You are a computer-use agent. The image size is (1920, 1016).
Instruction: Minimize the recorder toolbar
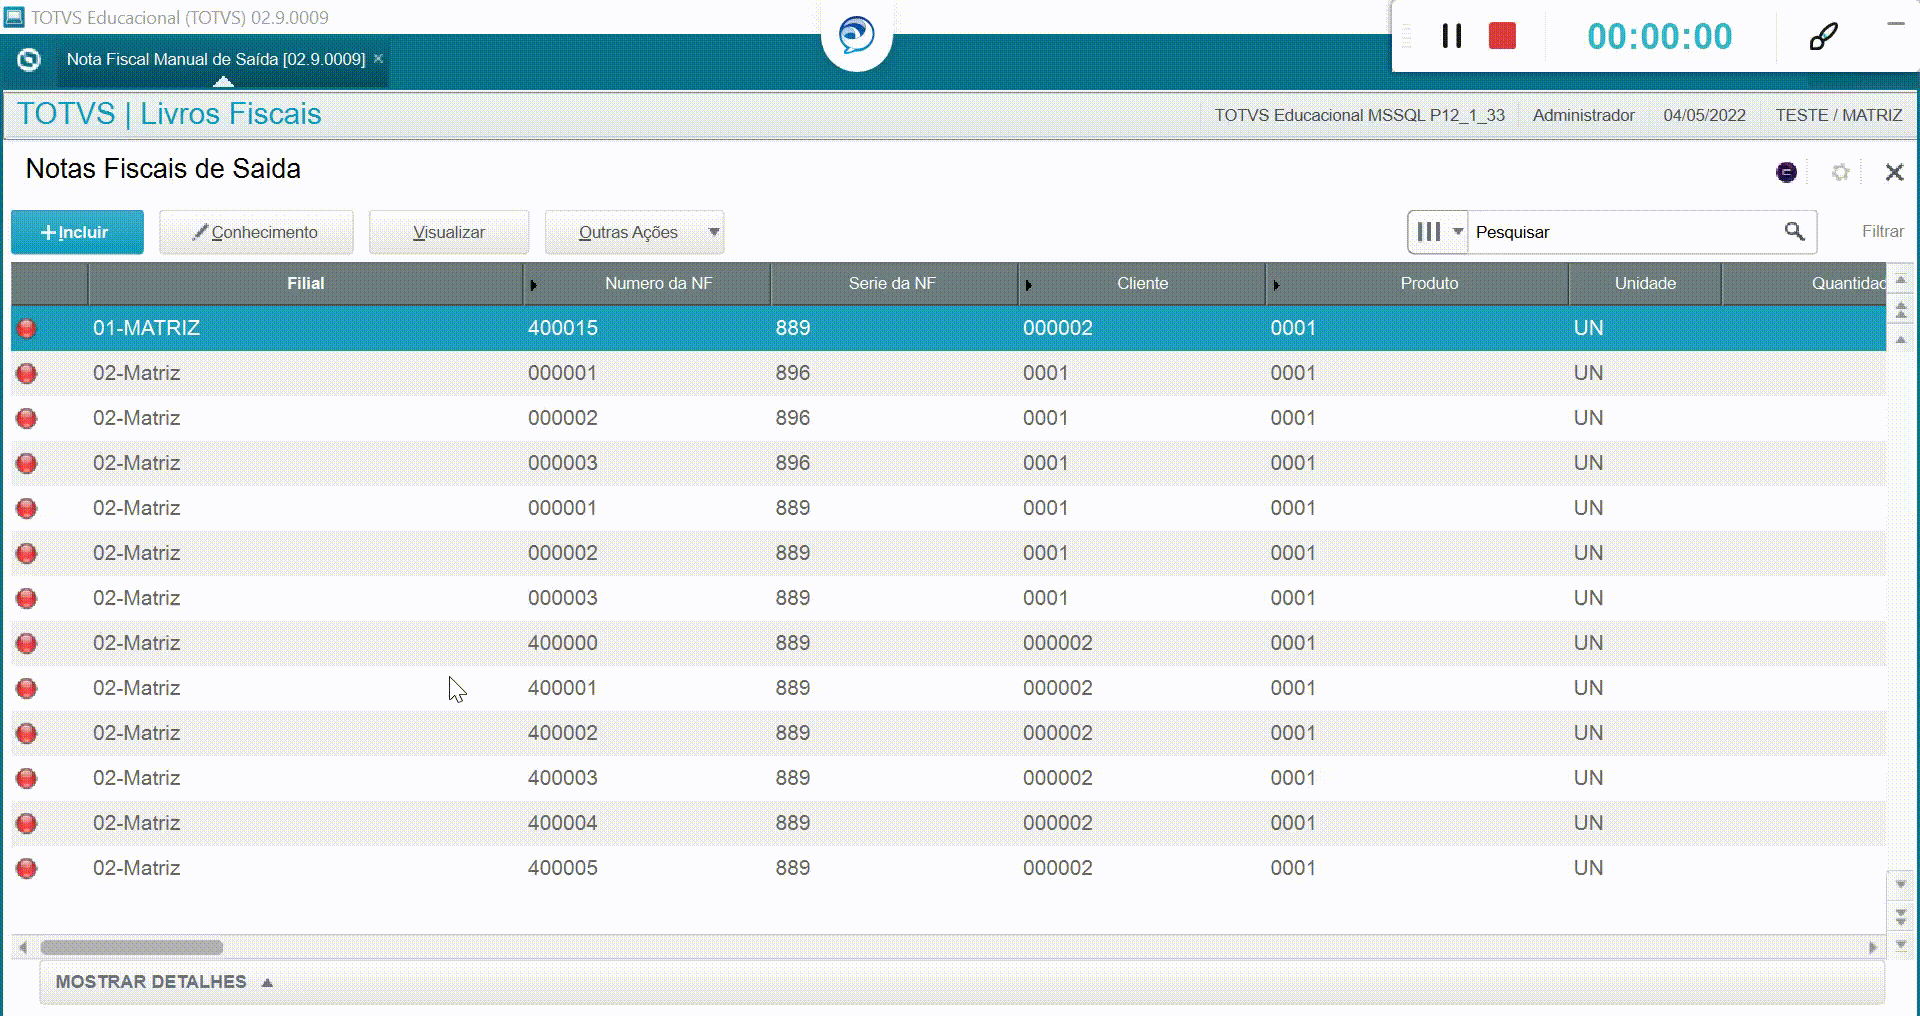[1895, 24]
